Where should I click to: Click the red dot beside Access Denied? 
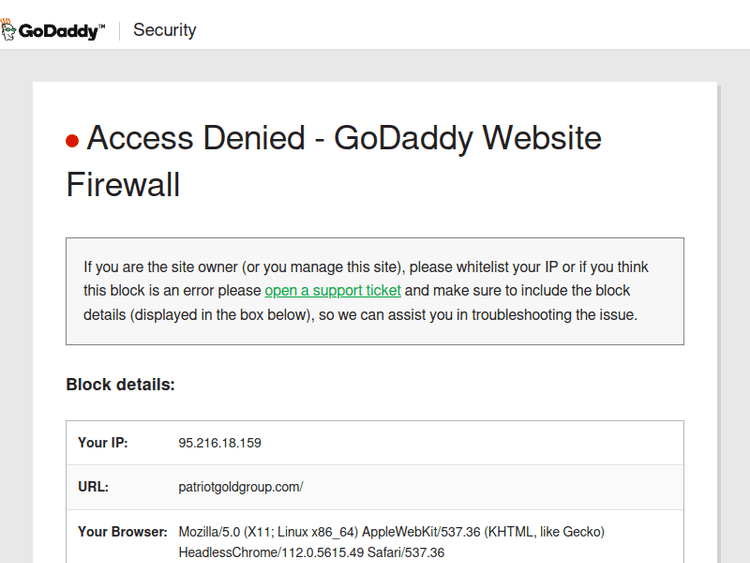point(72,141)
